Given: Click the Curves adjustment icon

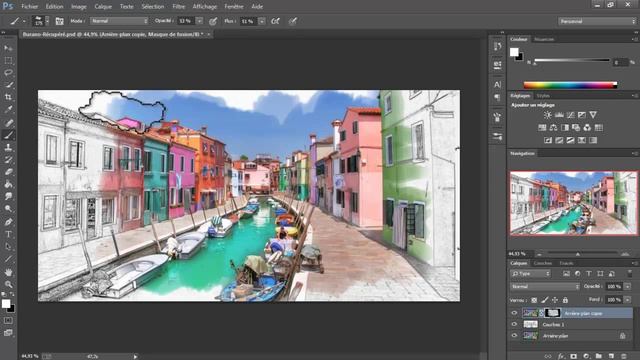Looking at the screenshot, I should coord(570,115).
